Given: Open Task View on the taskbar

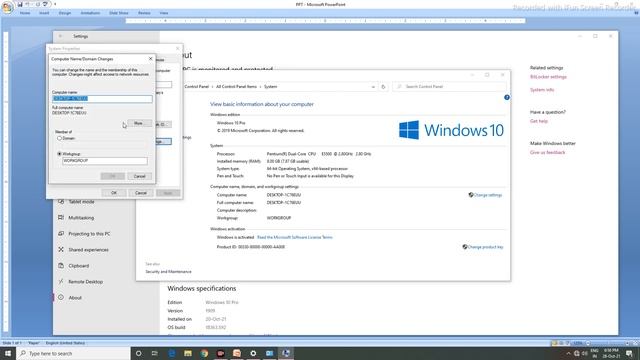Looking at the screenshot, I should point(155,353).
